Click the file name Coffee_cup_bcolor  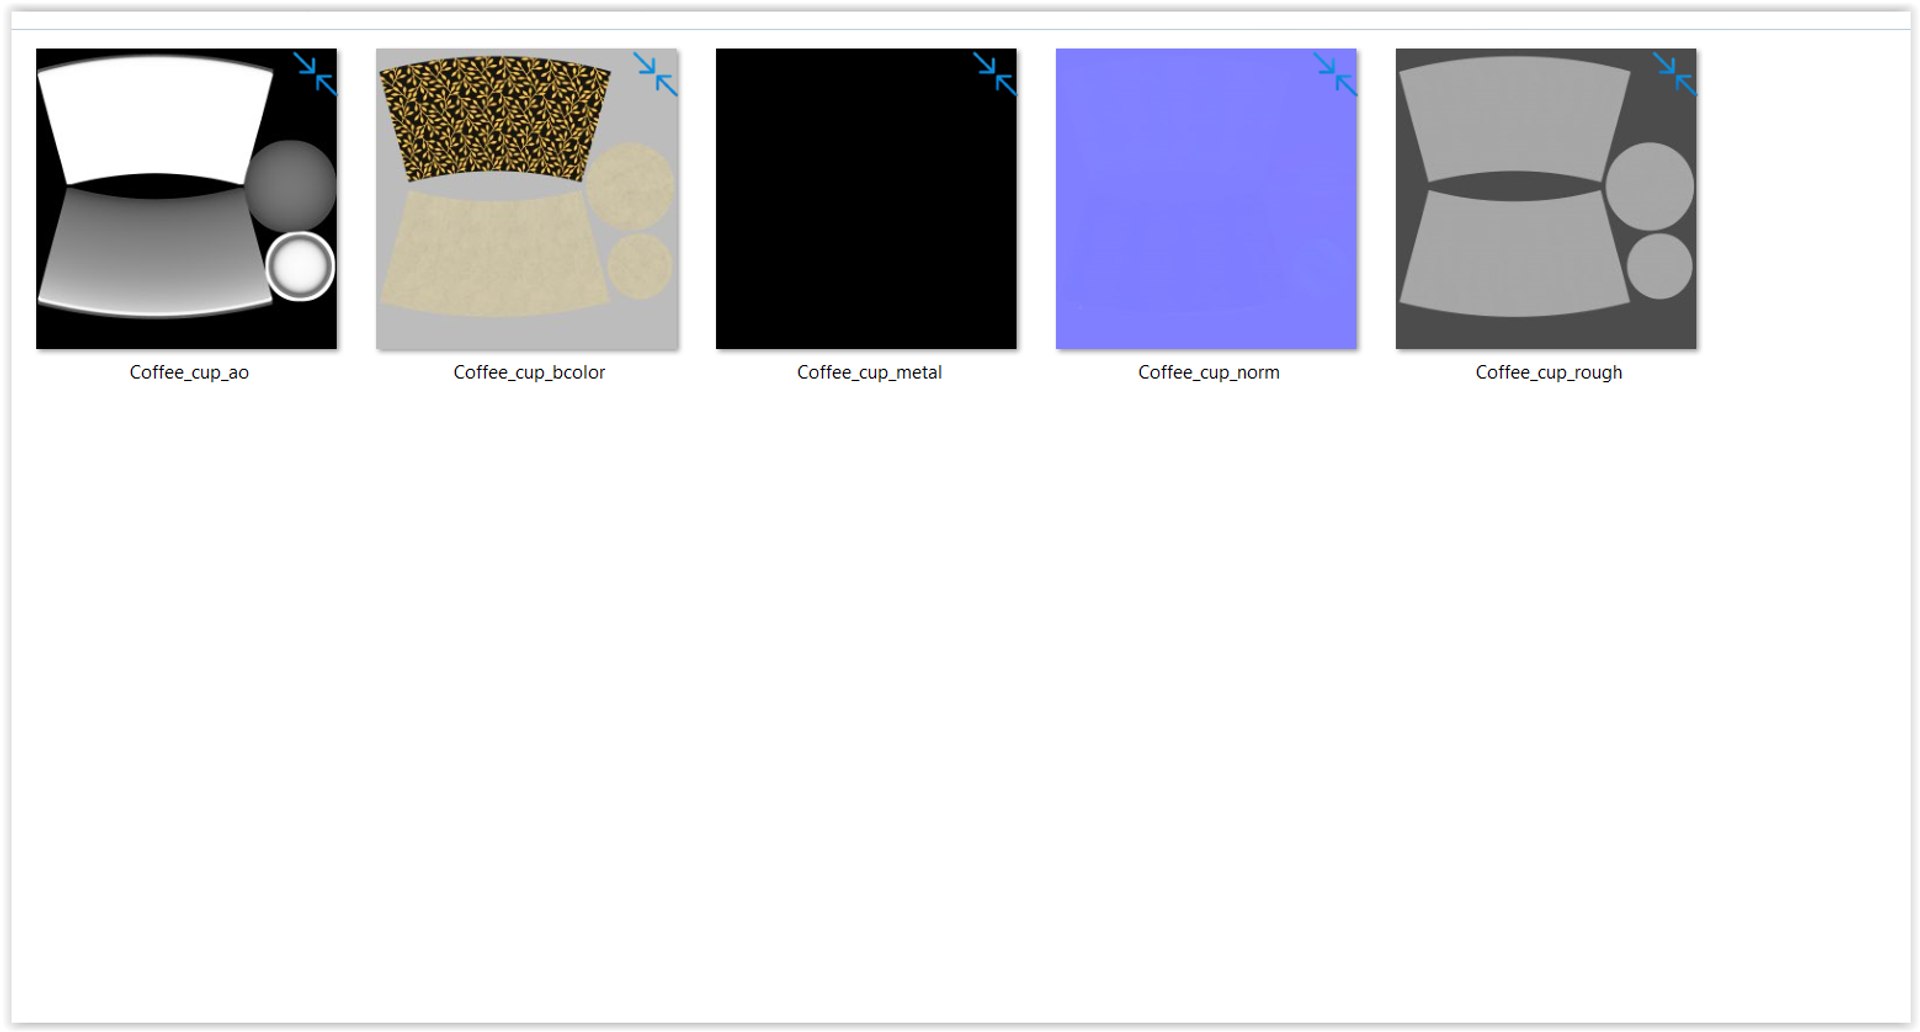529,372
